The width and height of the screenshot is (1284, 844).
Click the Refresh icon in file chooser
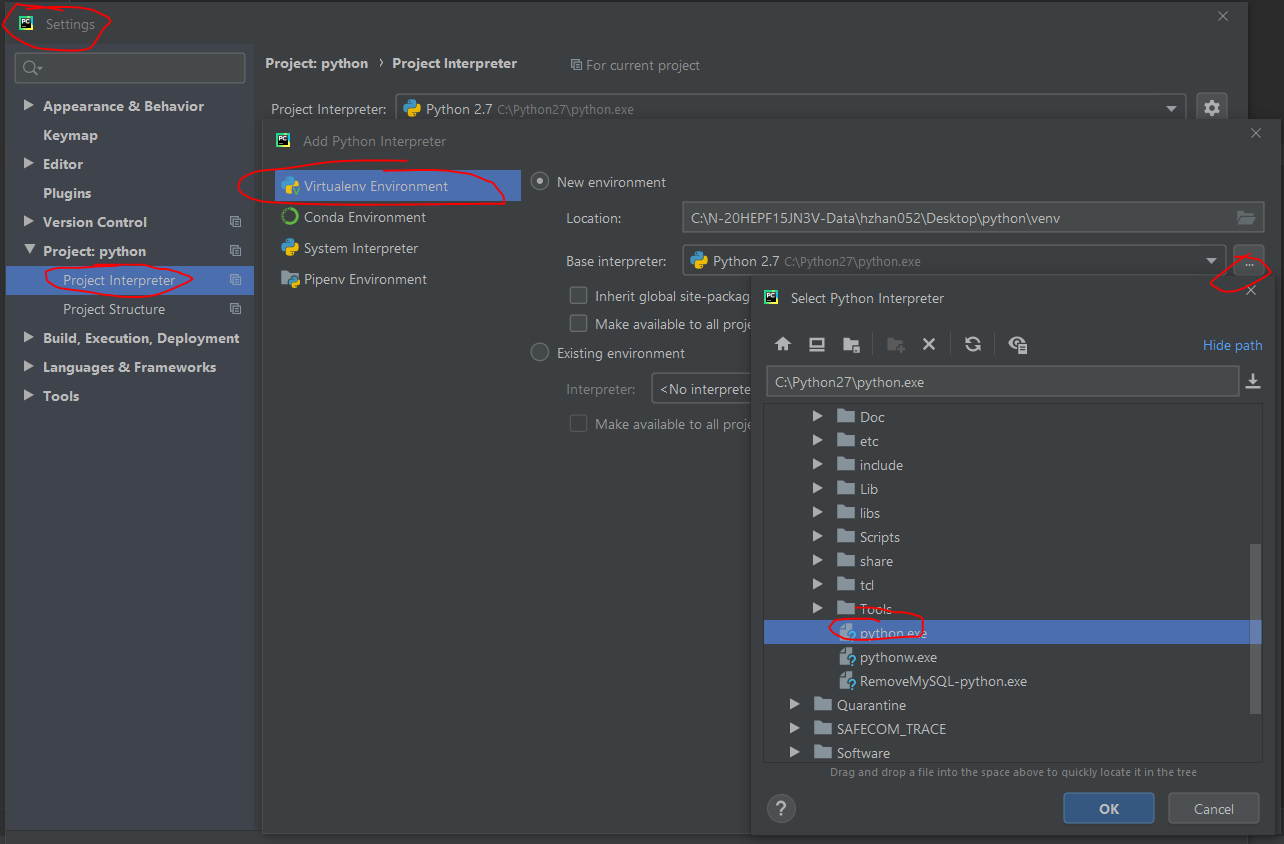coord(972,344)
